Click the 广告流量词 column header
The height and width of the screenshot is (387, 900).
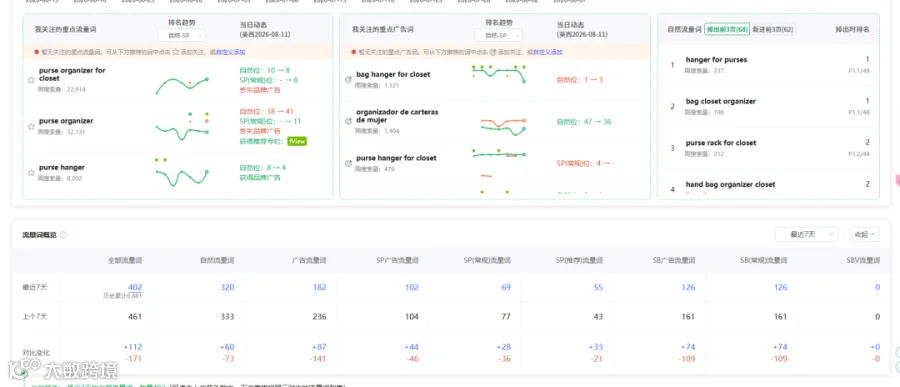(x=309, y=261)
